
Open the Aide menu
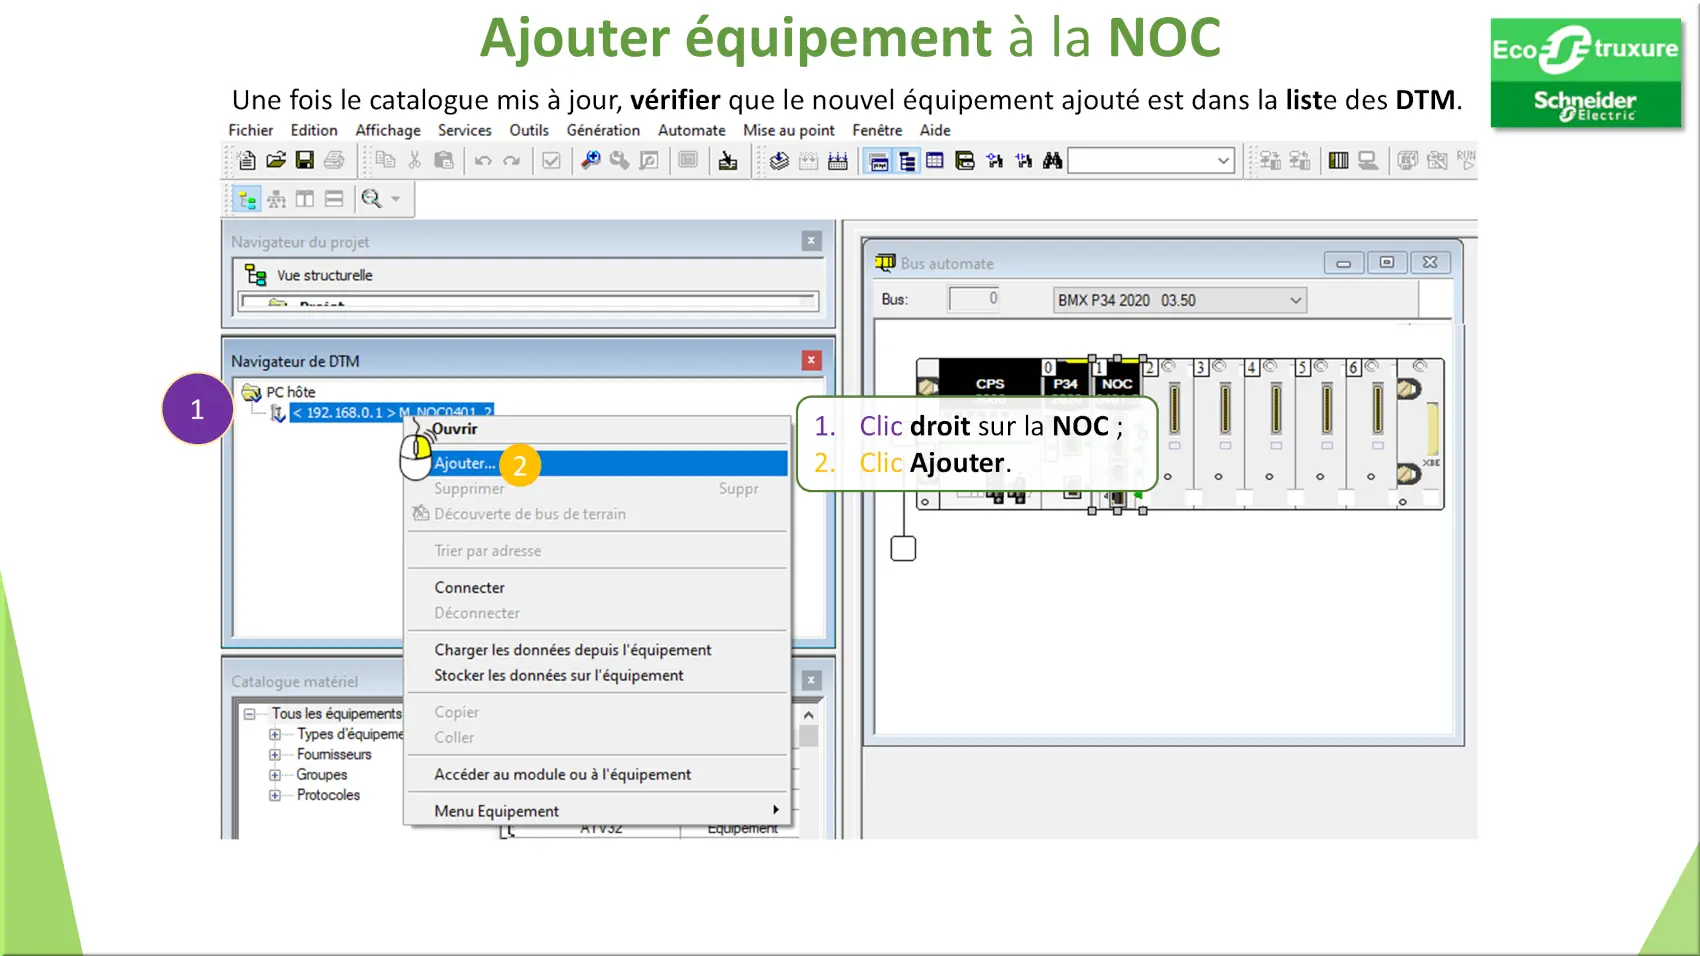pyautogui.click(x=935, y=130)
